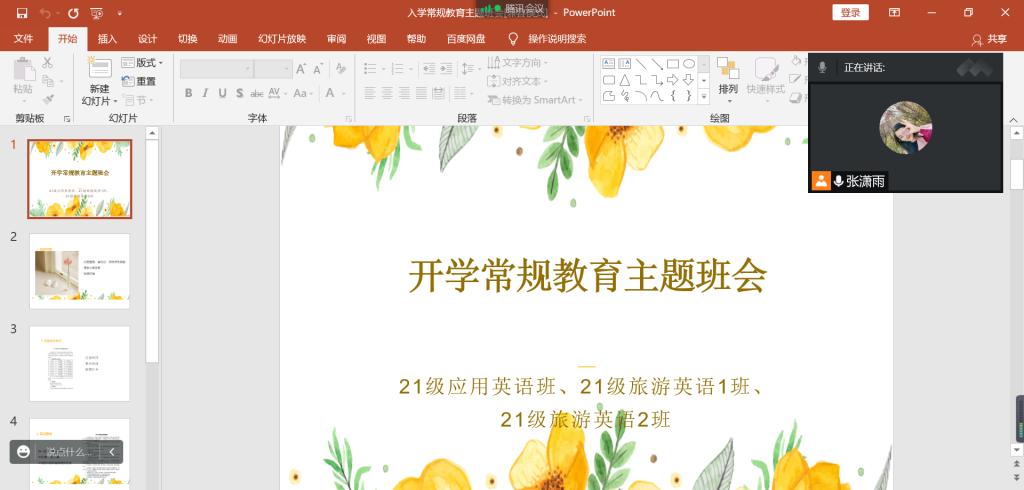This screenshot has width=1024, height=490.
Task: Open the Layout (版式) dropdown
Action: (x=142, y=63)
